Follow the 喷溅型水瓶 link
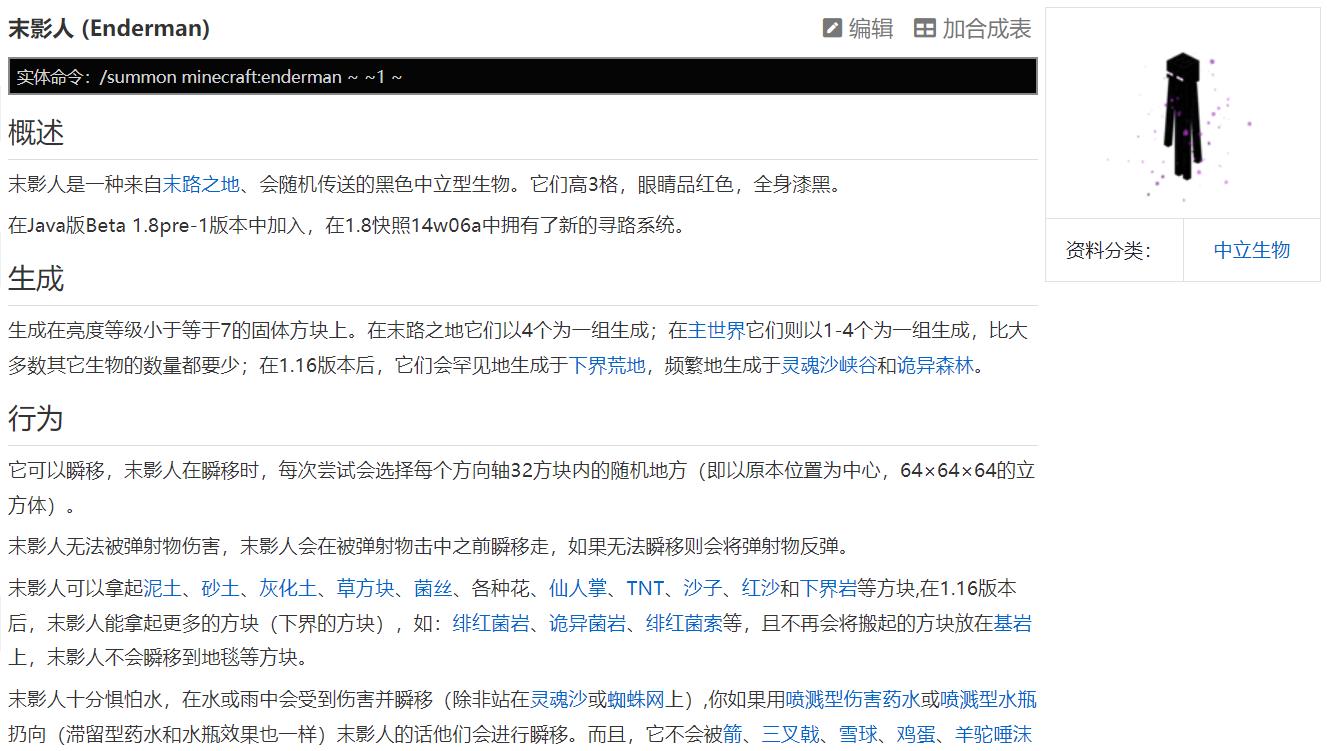 click(x=989, y=699)
